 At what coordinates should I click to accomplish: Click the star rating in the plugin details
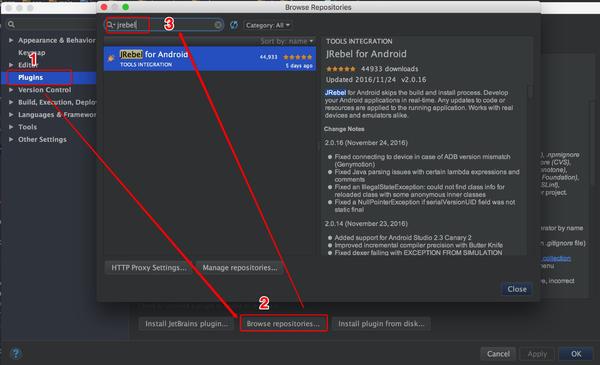pos(341,69)
